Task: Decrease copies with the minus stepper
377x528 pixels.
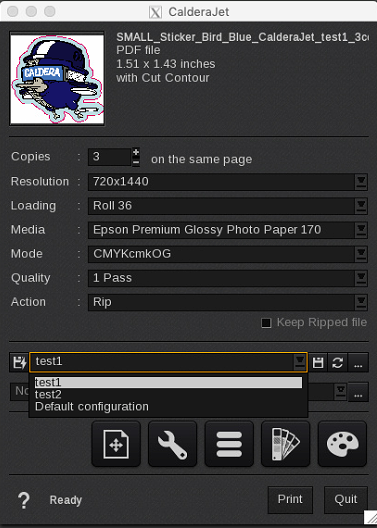Action: click(x=136, y=162)
